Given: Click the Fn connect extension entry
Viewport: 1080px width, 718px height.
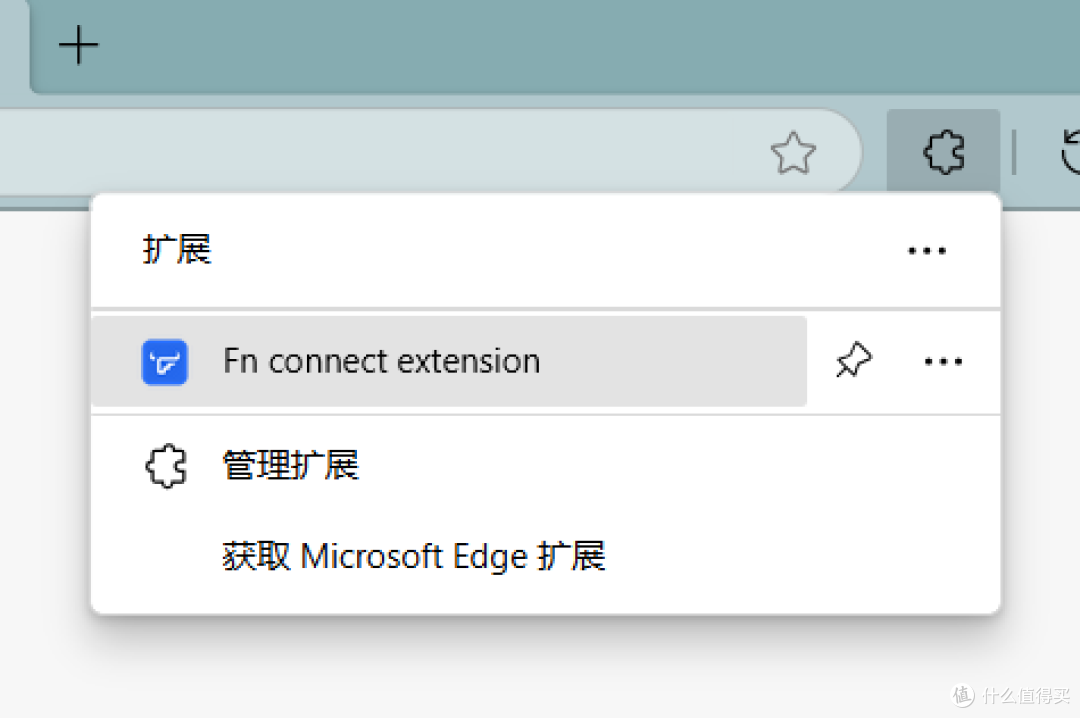Looking at the screenshot, I should pos(381,361).
